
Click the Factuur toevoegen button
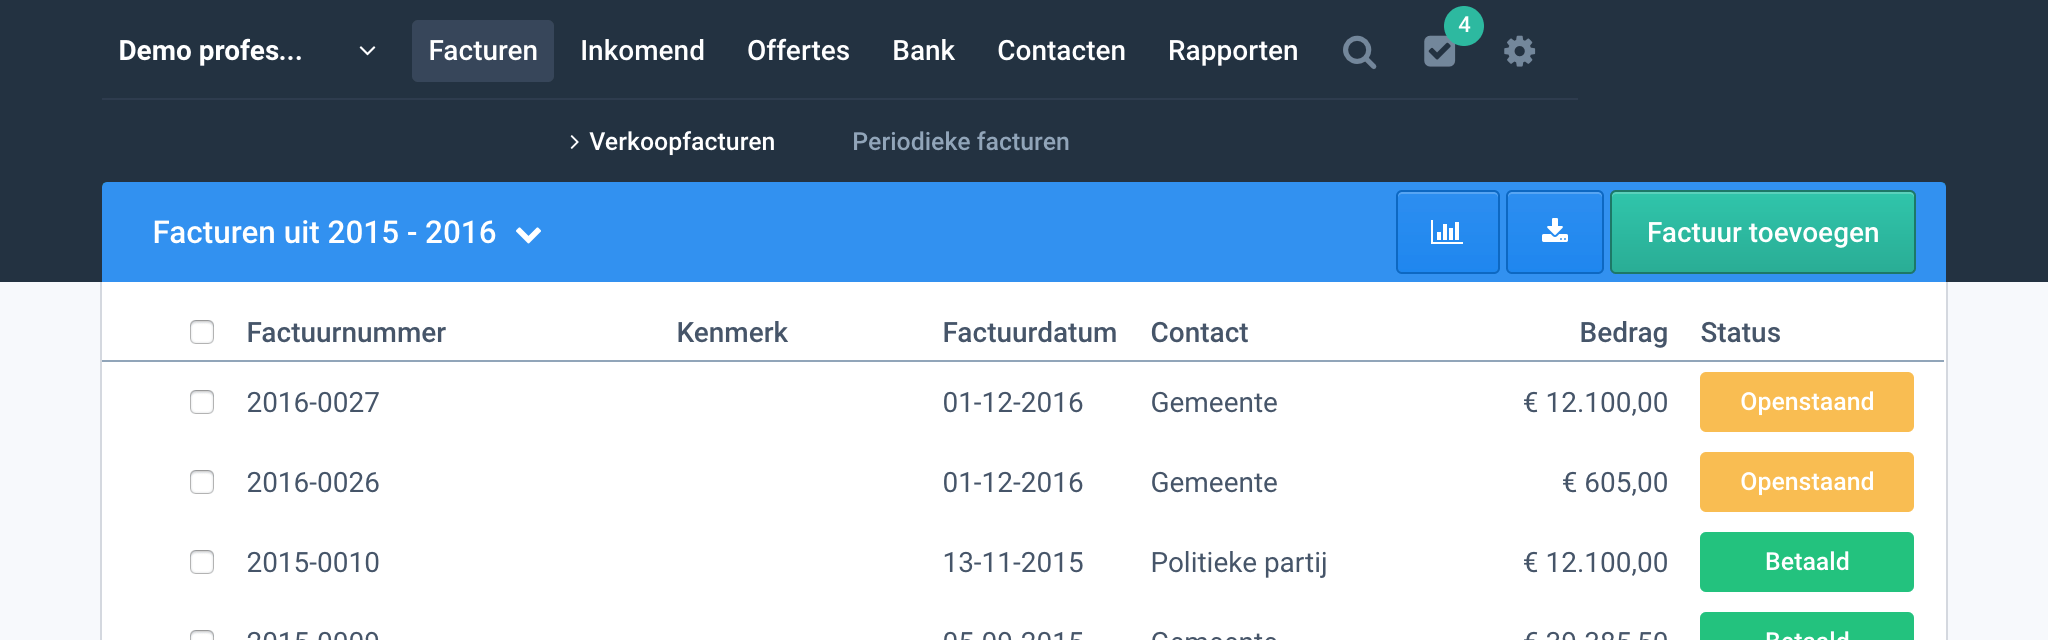click(1762, 232)
